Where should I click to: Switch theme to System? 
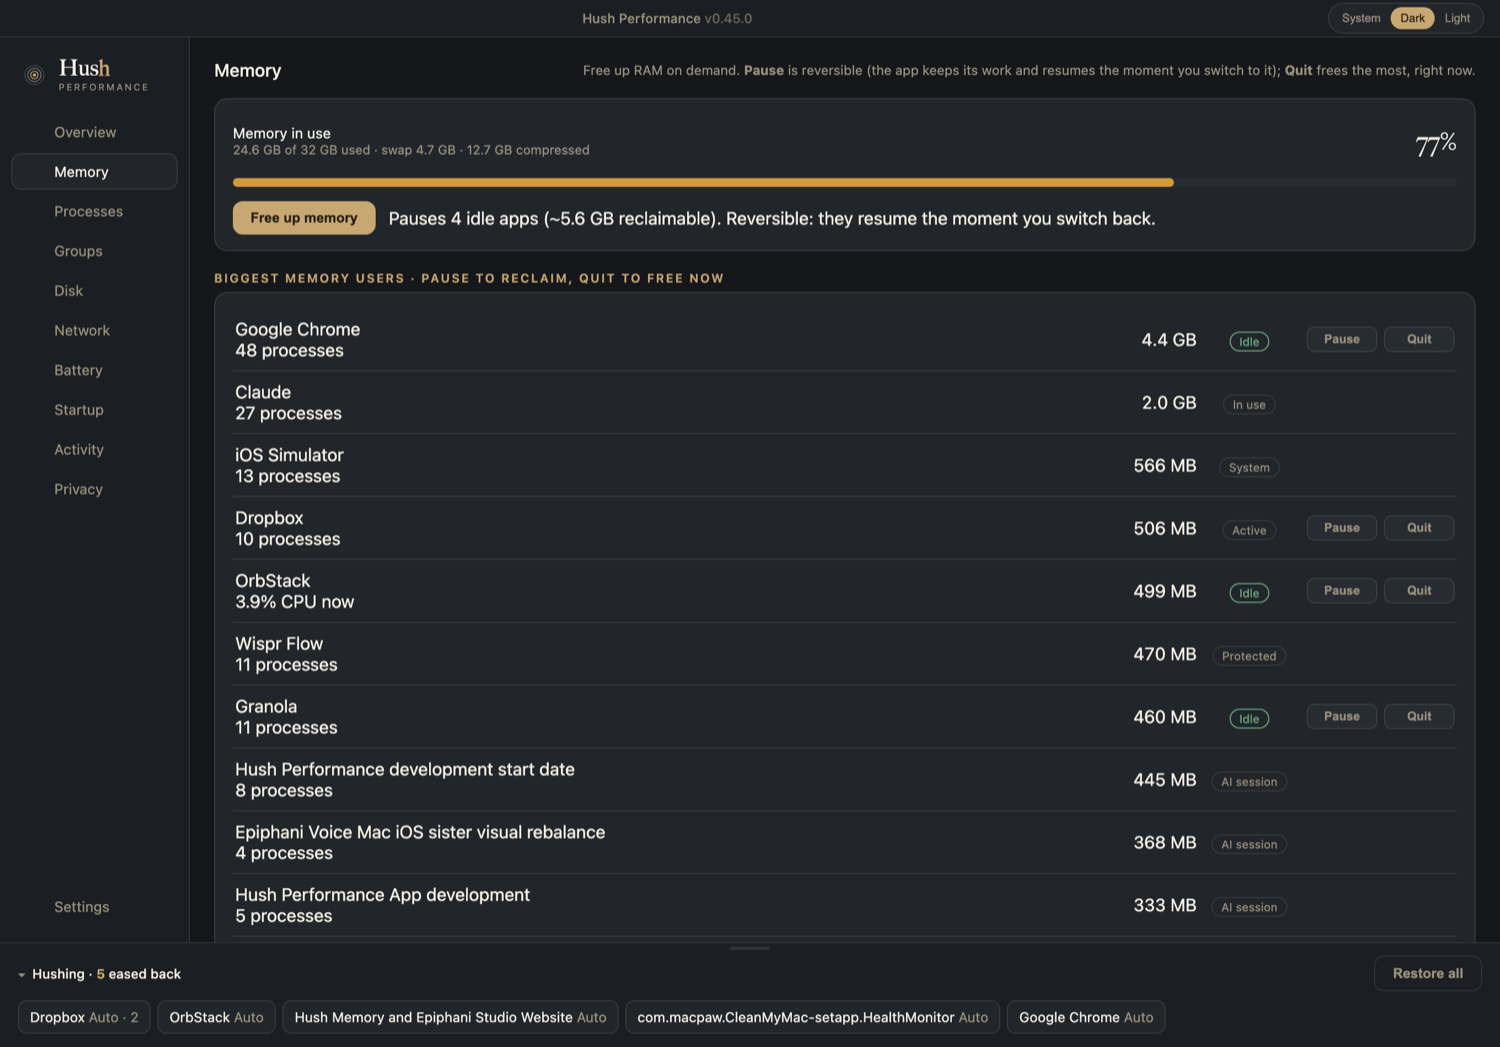(1361, 18)
